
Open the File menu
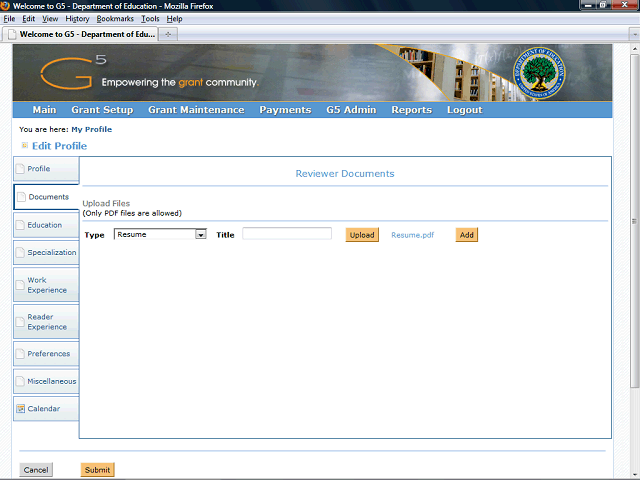pos(9,19)
